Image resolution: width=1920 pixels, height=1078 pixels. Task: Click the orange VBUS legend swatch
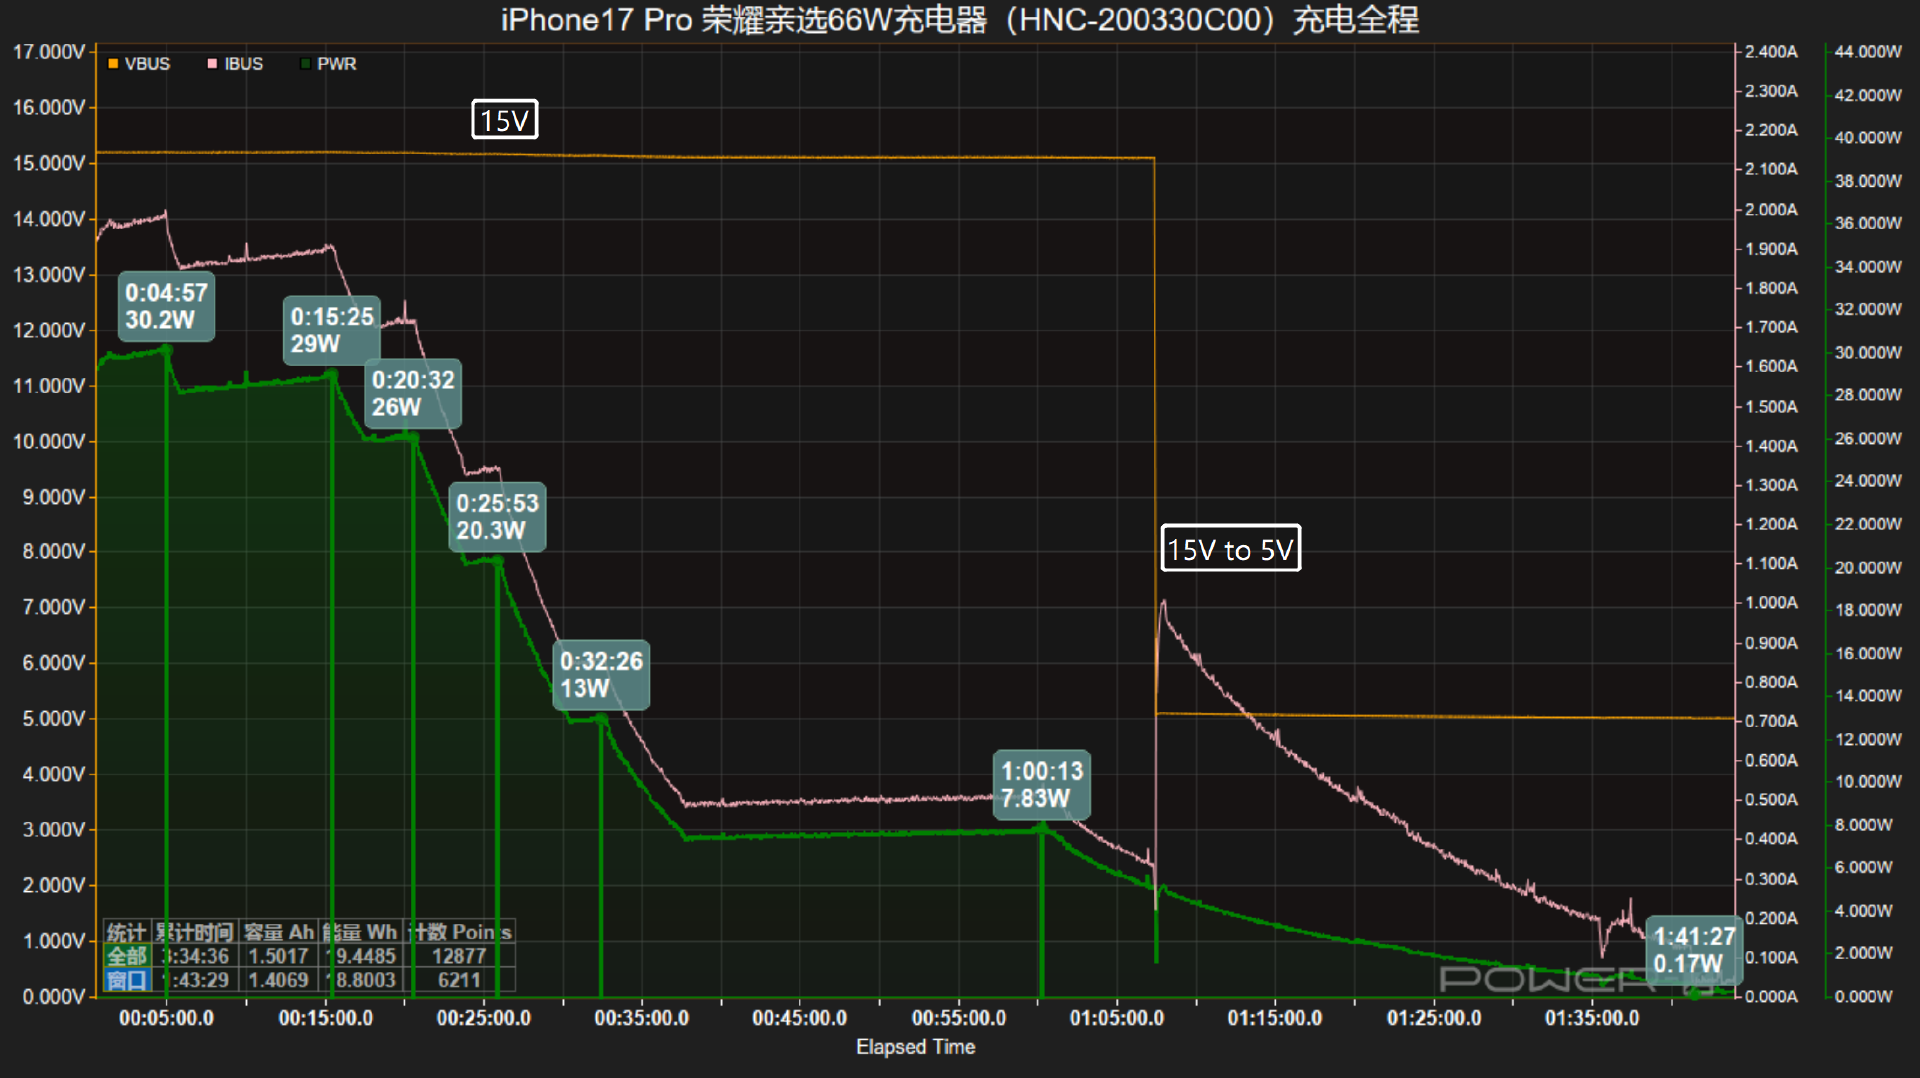point(113,64)
